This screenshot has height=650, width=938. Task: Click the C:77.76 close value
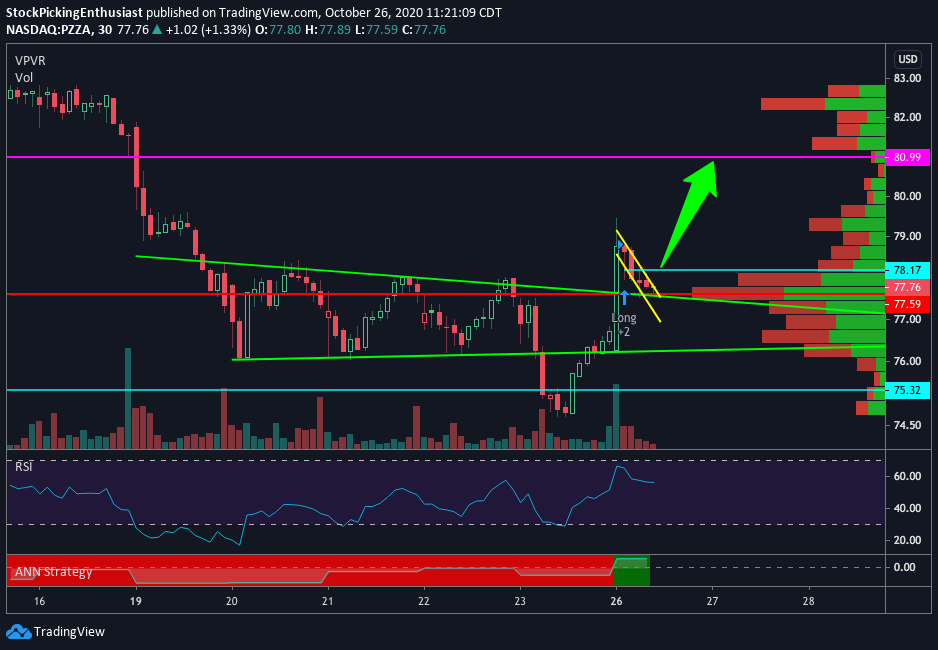point(424,29)
